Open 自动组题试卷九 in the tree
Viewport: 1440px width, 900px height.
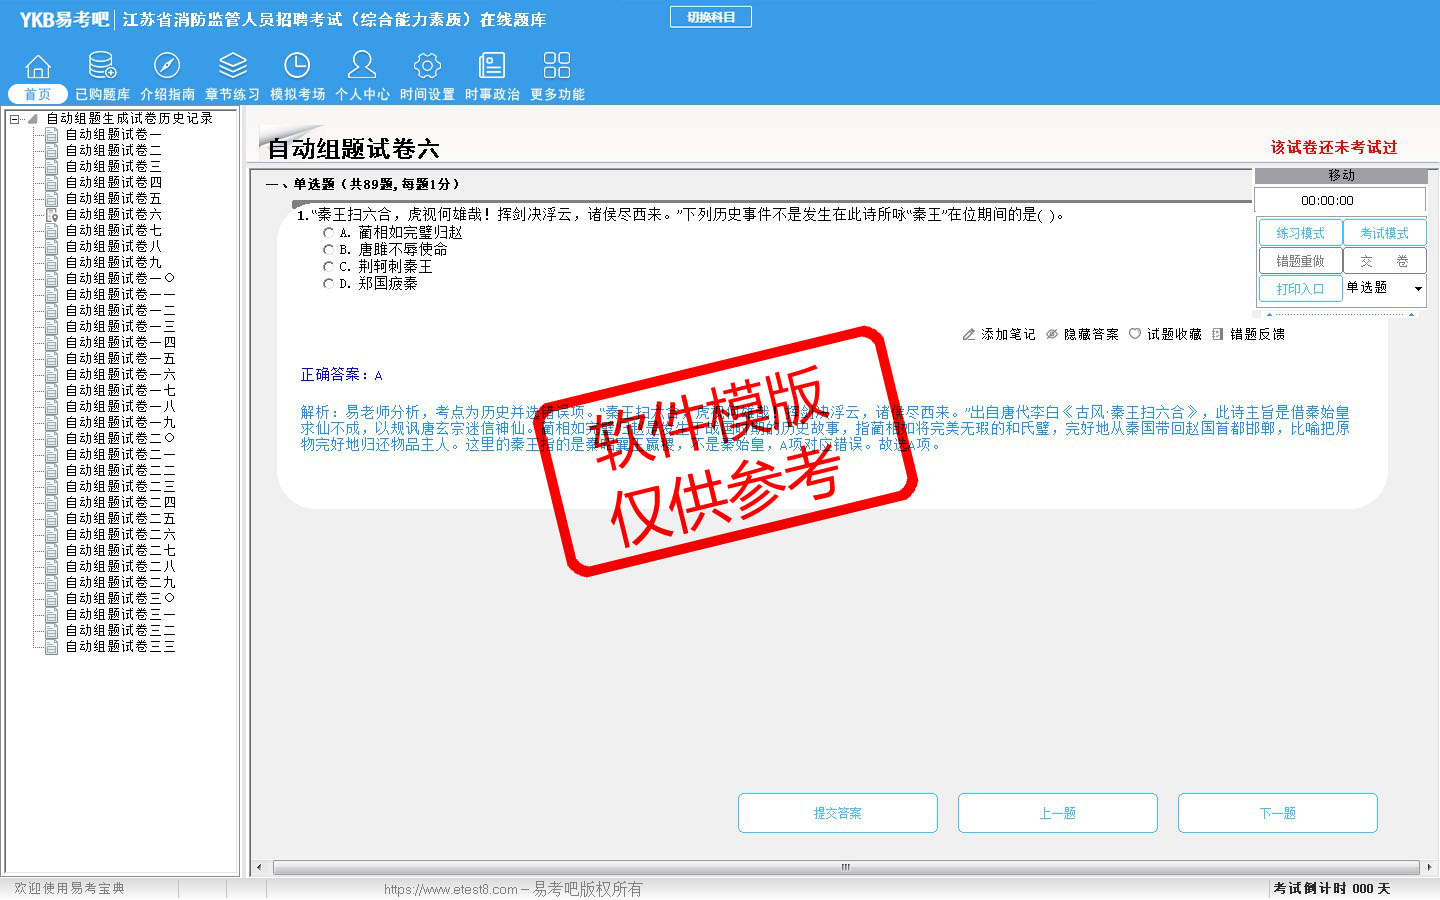[113, 262]
